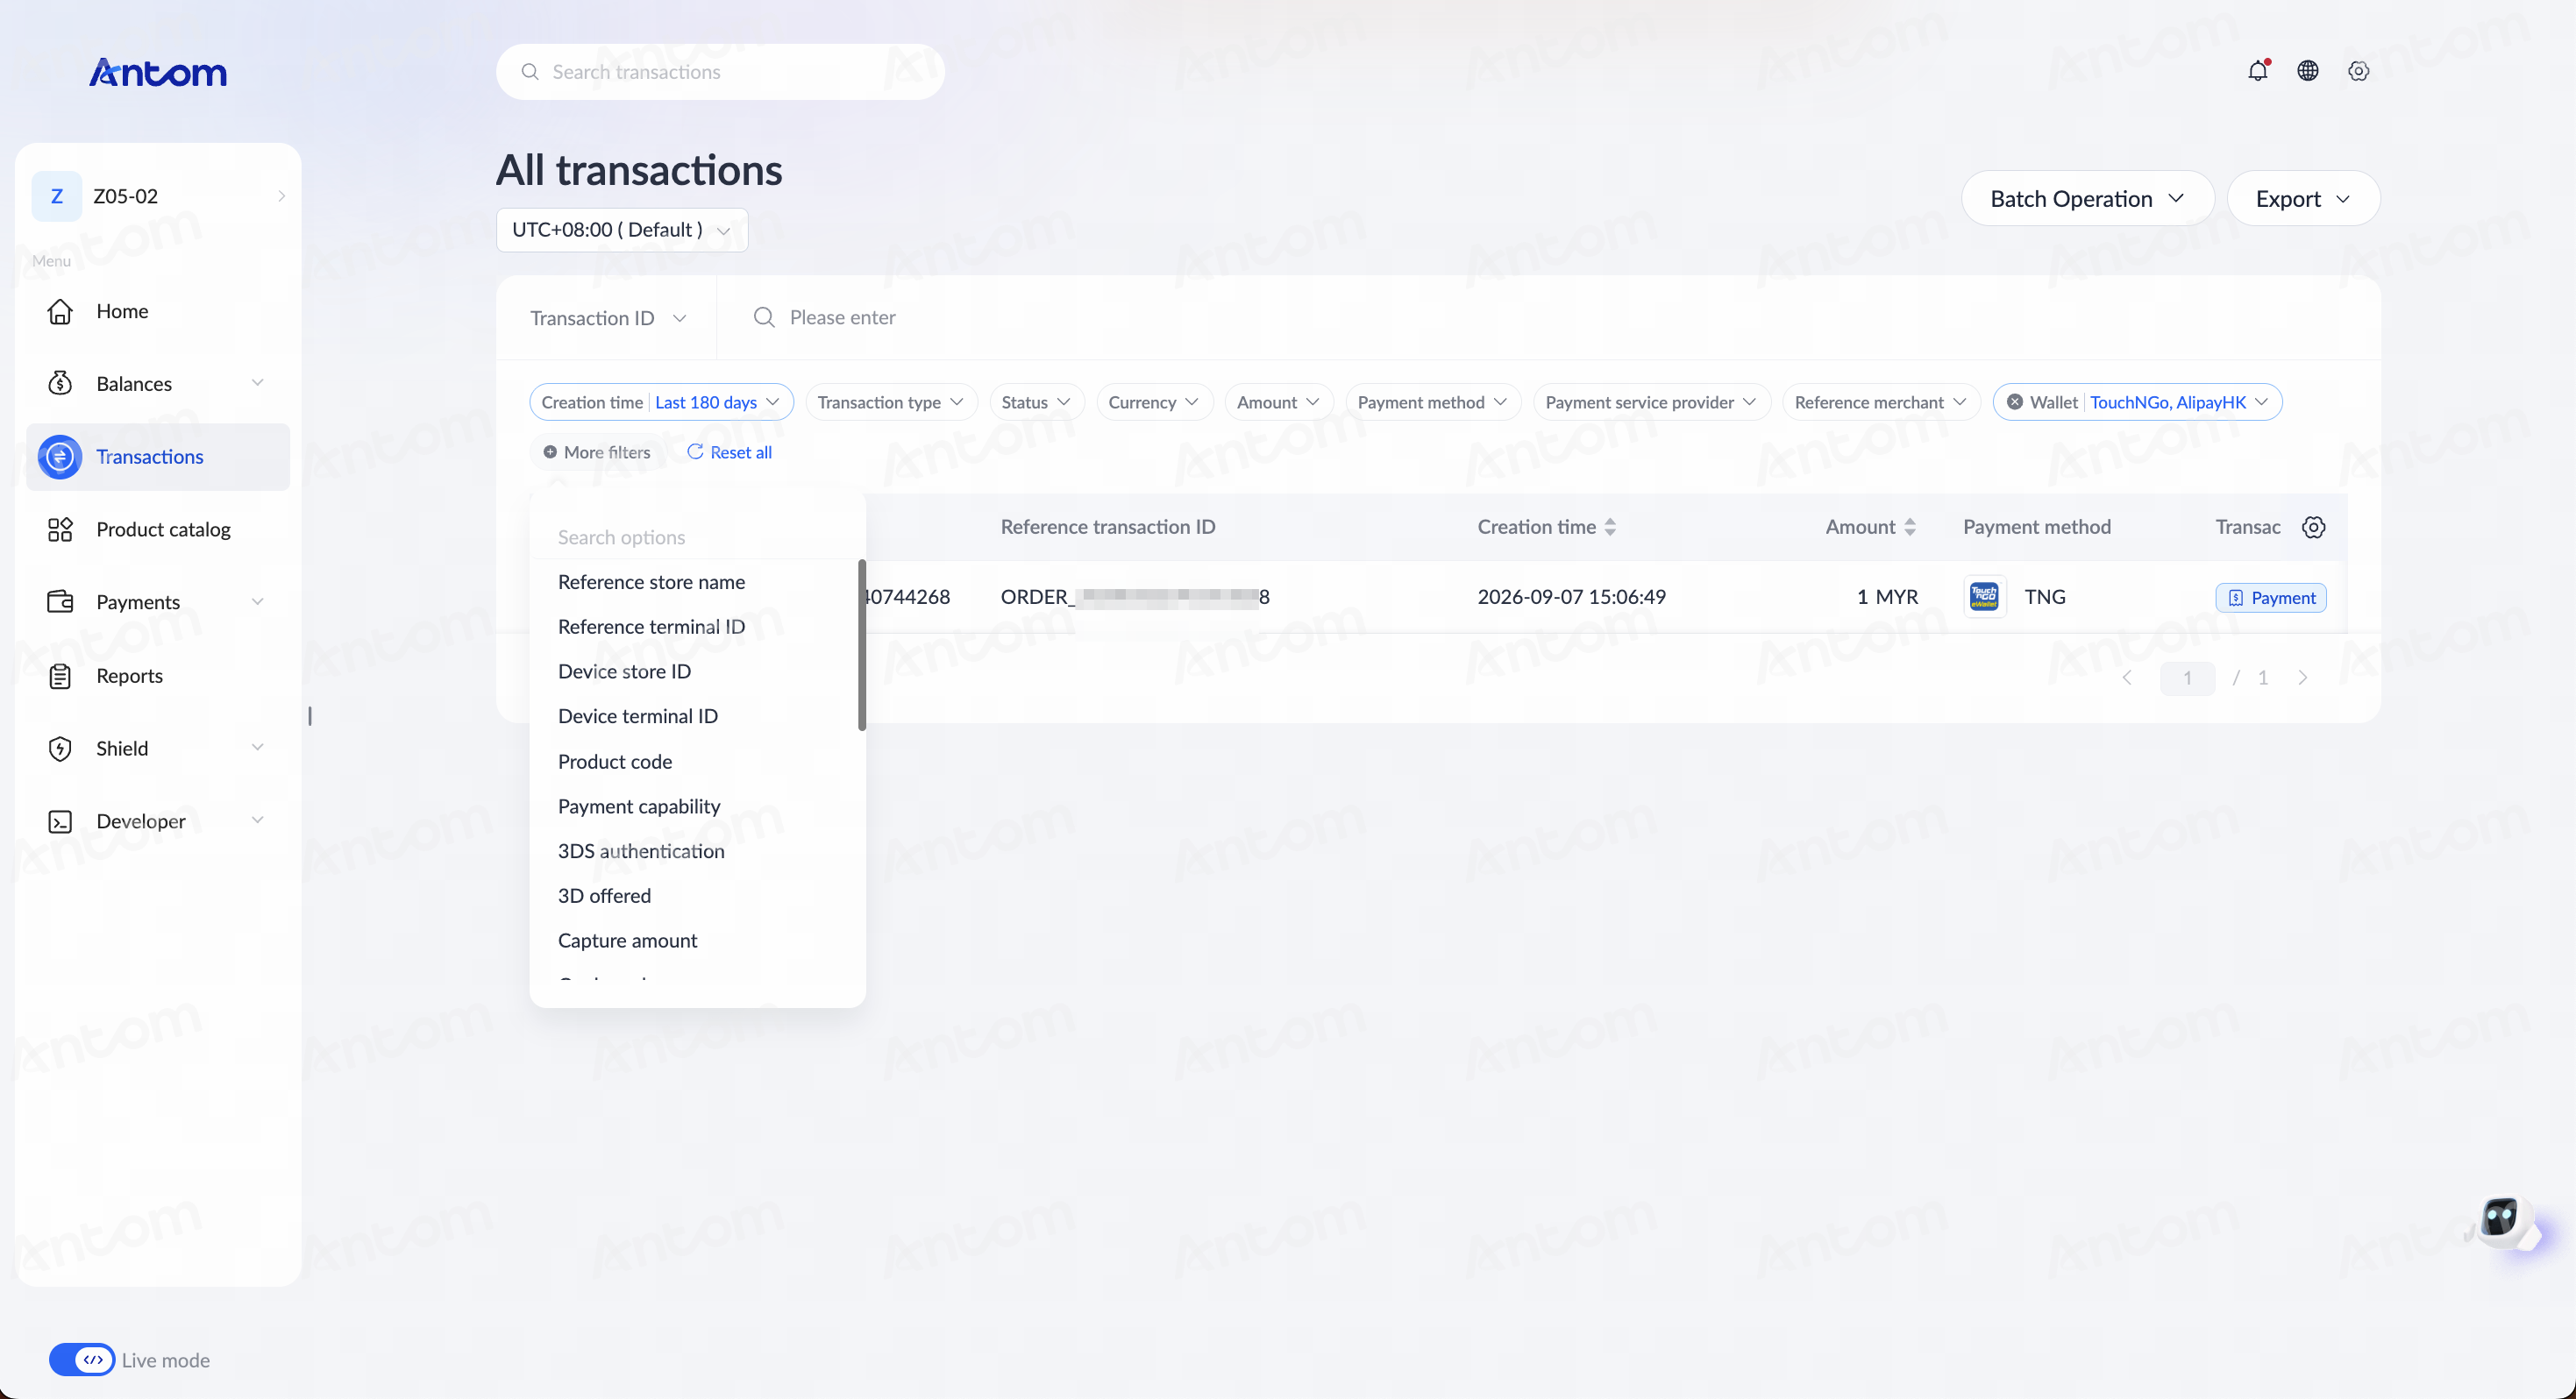Click the Transactions circular icon
Image resolution: width=2576 pixels, height=1399 pixels.
tap(60, 457)
